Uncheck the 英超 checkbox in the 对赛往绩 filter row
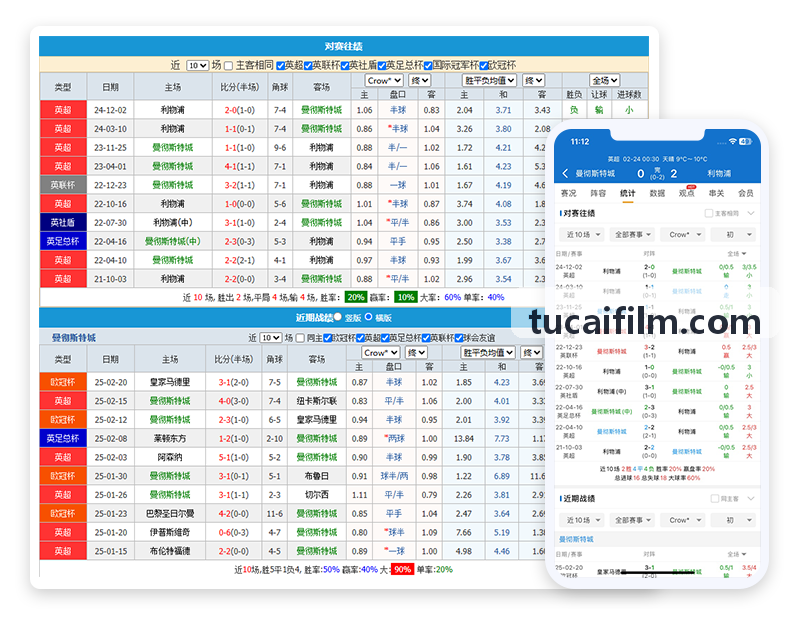This screenshot has height=625, width=800. click(280, 66)
